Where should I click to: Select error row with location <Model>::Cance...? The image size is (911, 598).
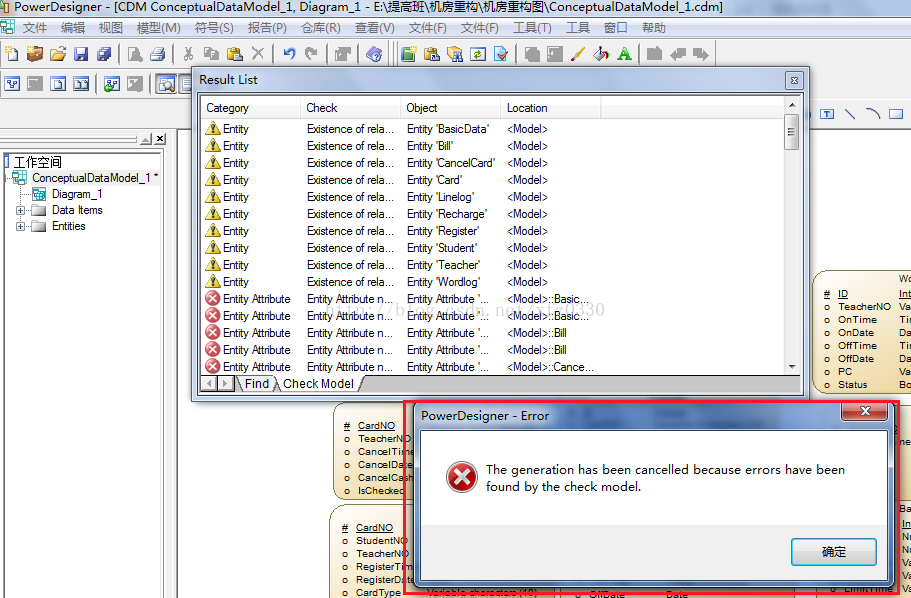coord(492,367)
